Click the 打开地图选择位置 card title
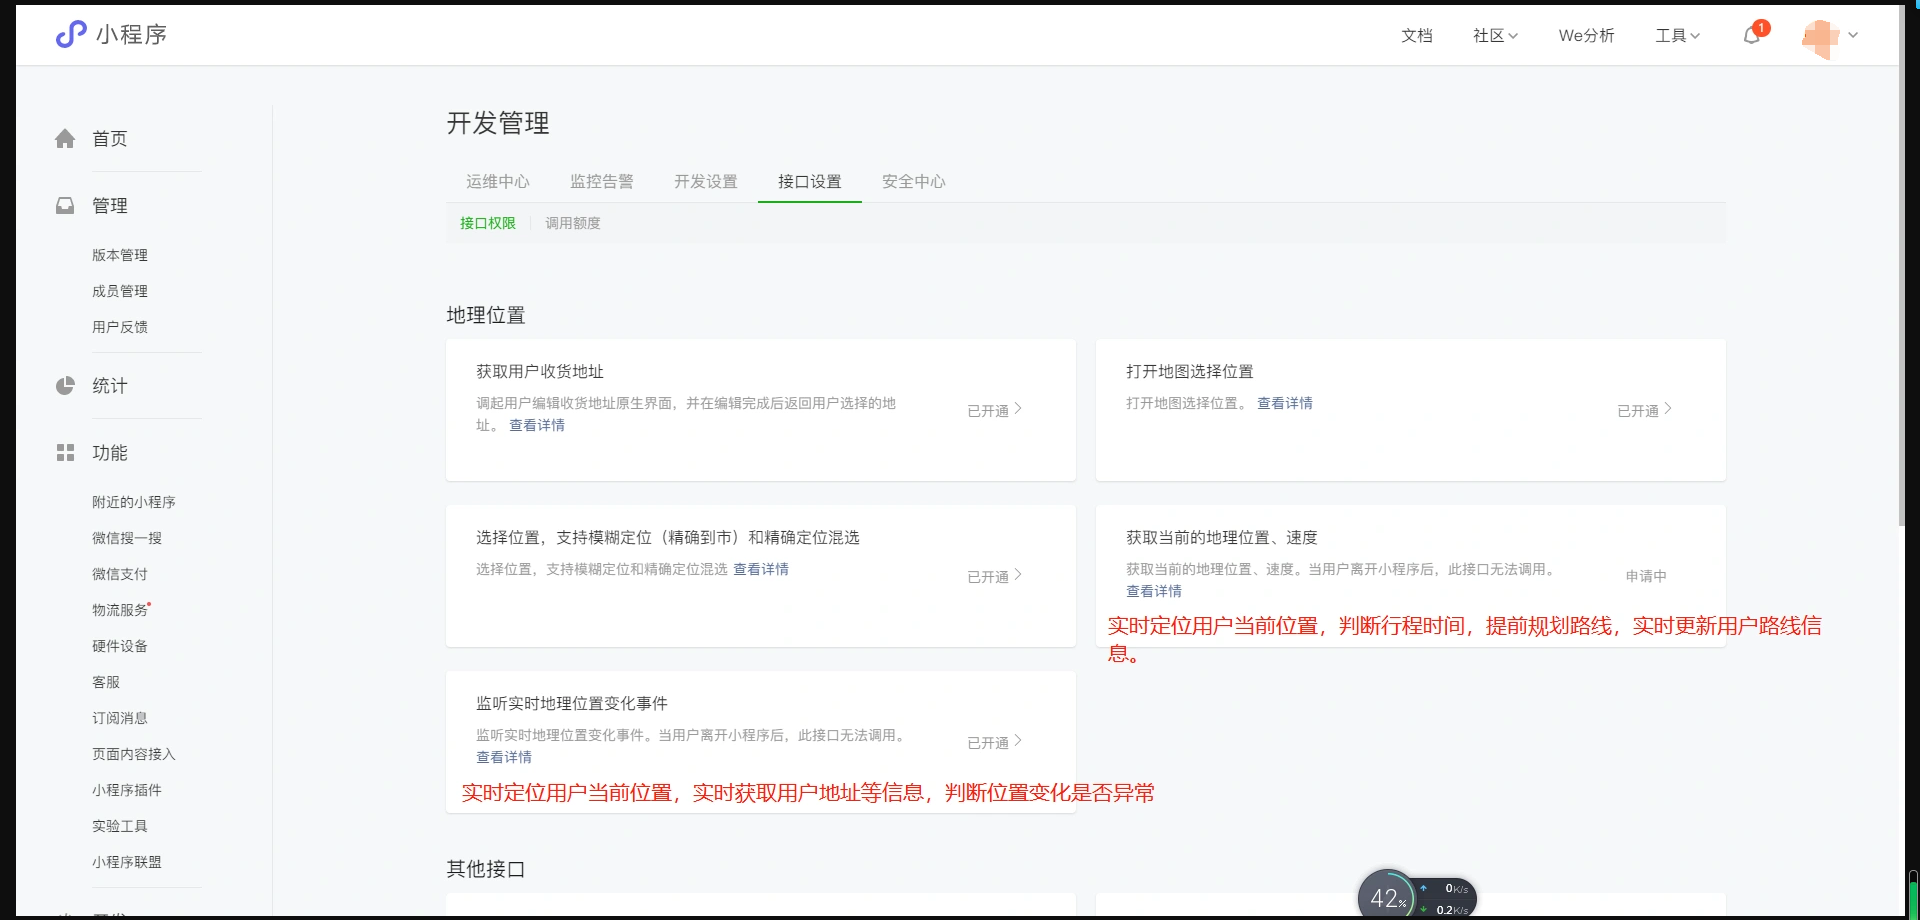This screenshot has width=1920, height=920. coord(1190,371)
